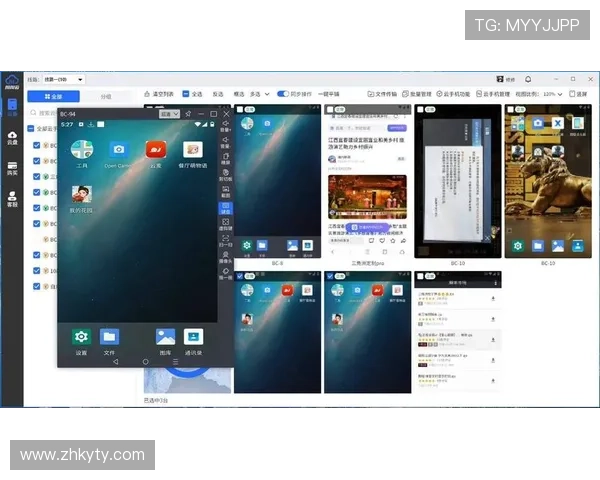Open the Open Camera app icon

[x=118, y=151]
